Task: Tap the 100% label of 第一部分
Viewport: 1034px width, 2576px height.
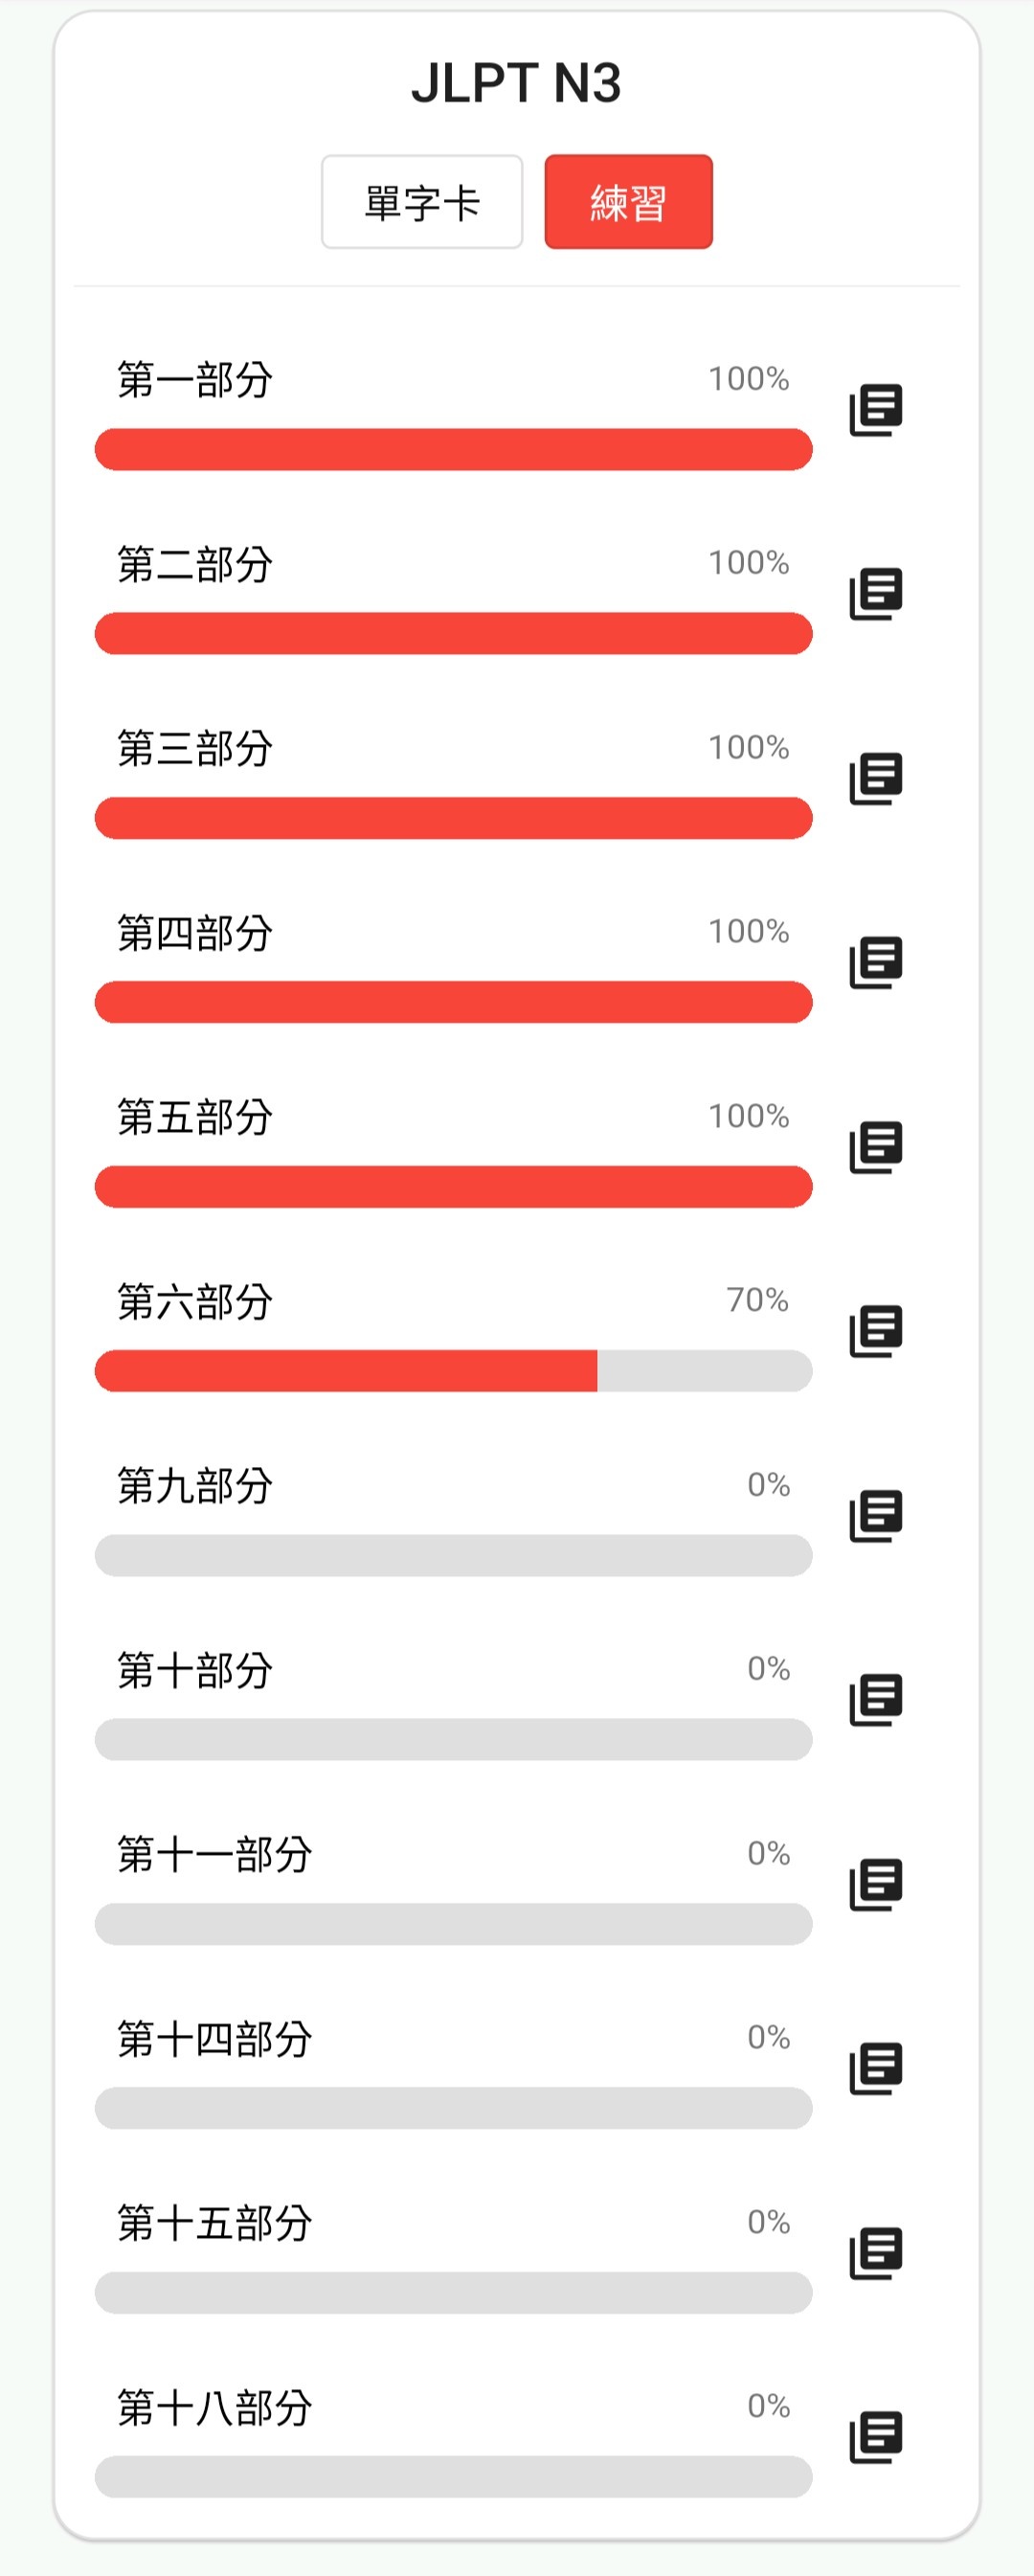Action: point(749,378)
